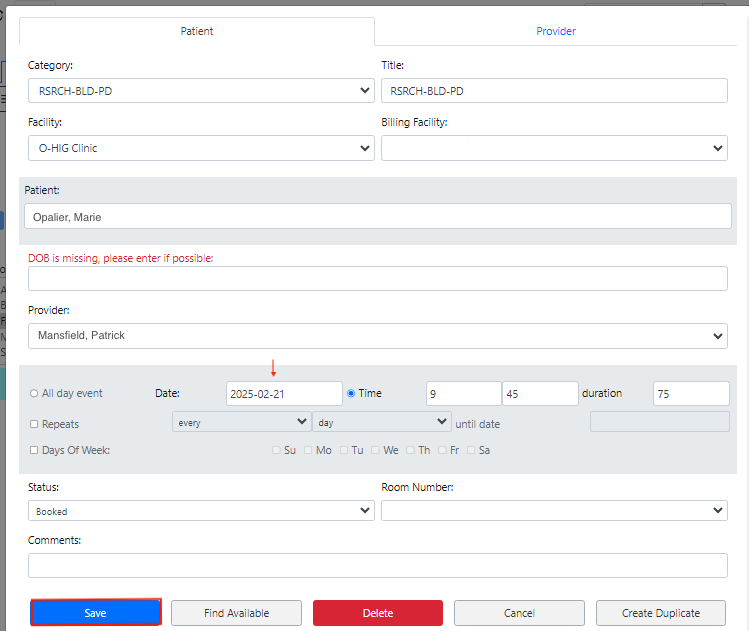Open the Category dropdown
The width and height of the screenshot is (749, 631).
point(201,91)
